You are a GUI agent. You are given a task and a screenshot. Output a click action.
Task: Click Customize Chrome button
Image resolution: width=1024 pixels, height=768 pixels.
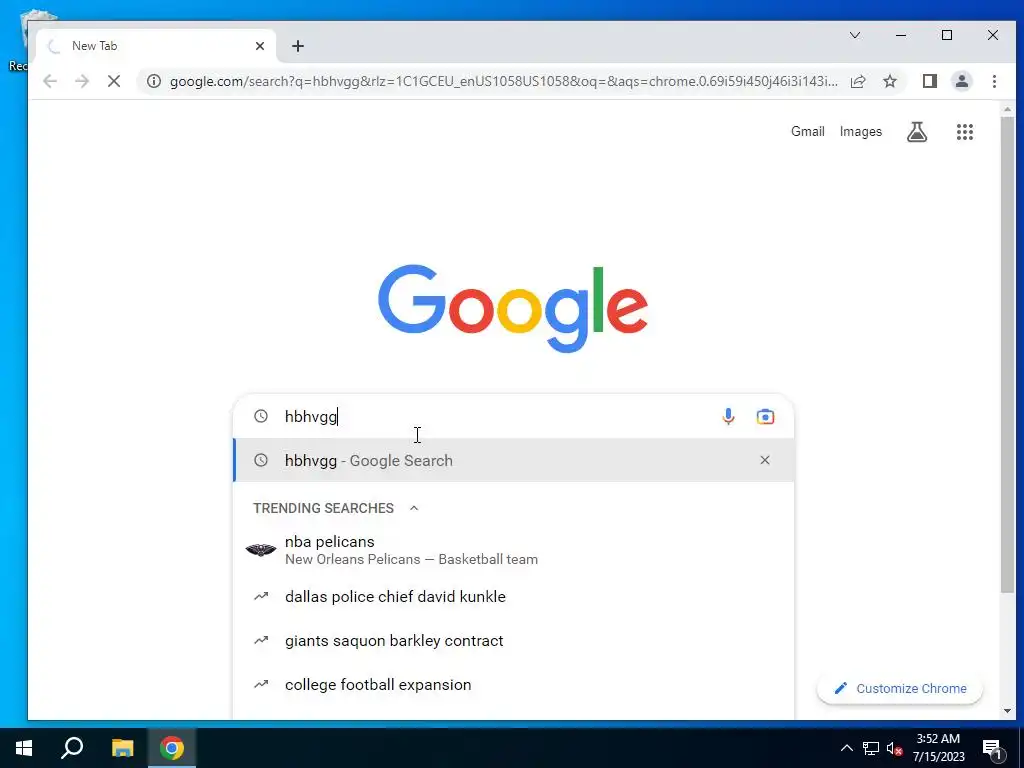pos(900,688)
